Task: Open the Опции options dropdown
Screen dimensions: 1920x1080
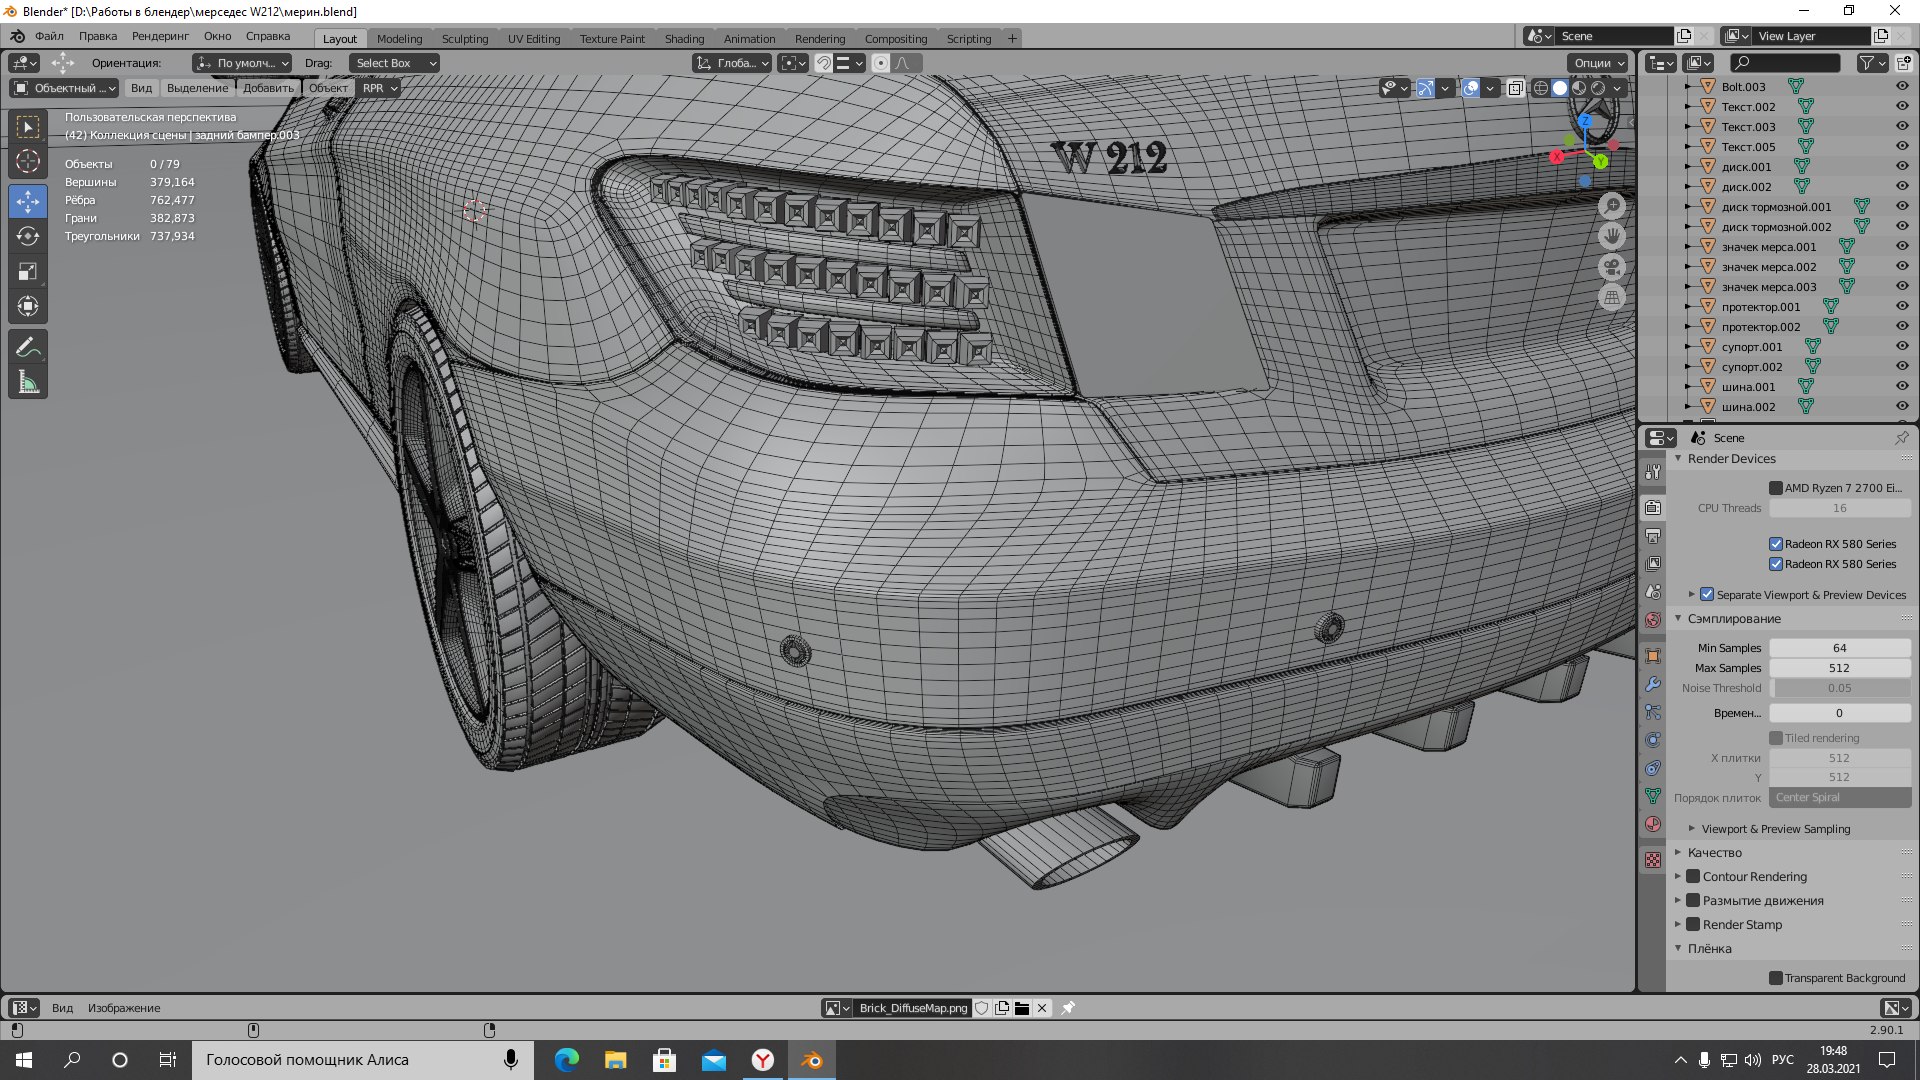Action: point(1599,63)
